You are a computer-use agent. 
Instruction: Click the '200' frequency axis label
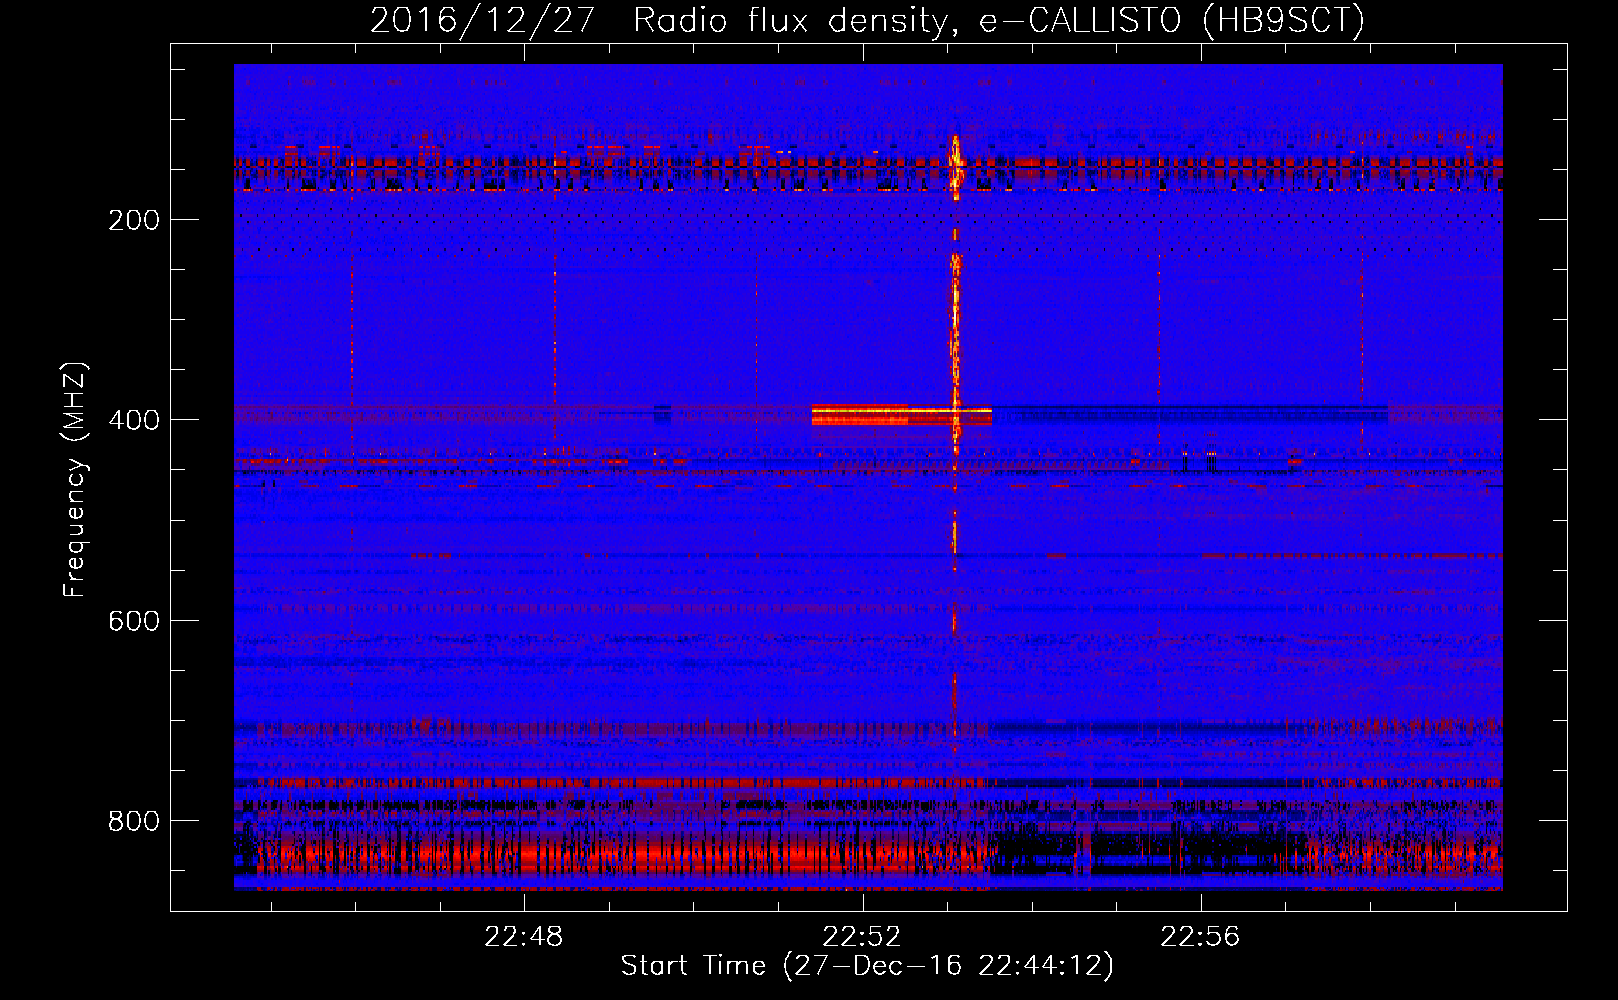pyautogui.click(x=134, y=220)
